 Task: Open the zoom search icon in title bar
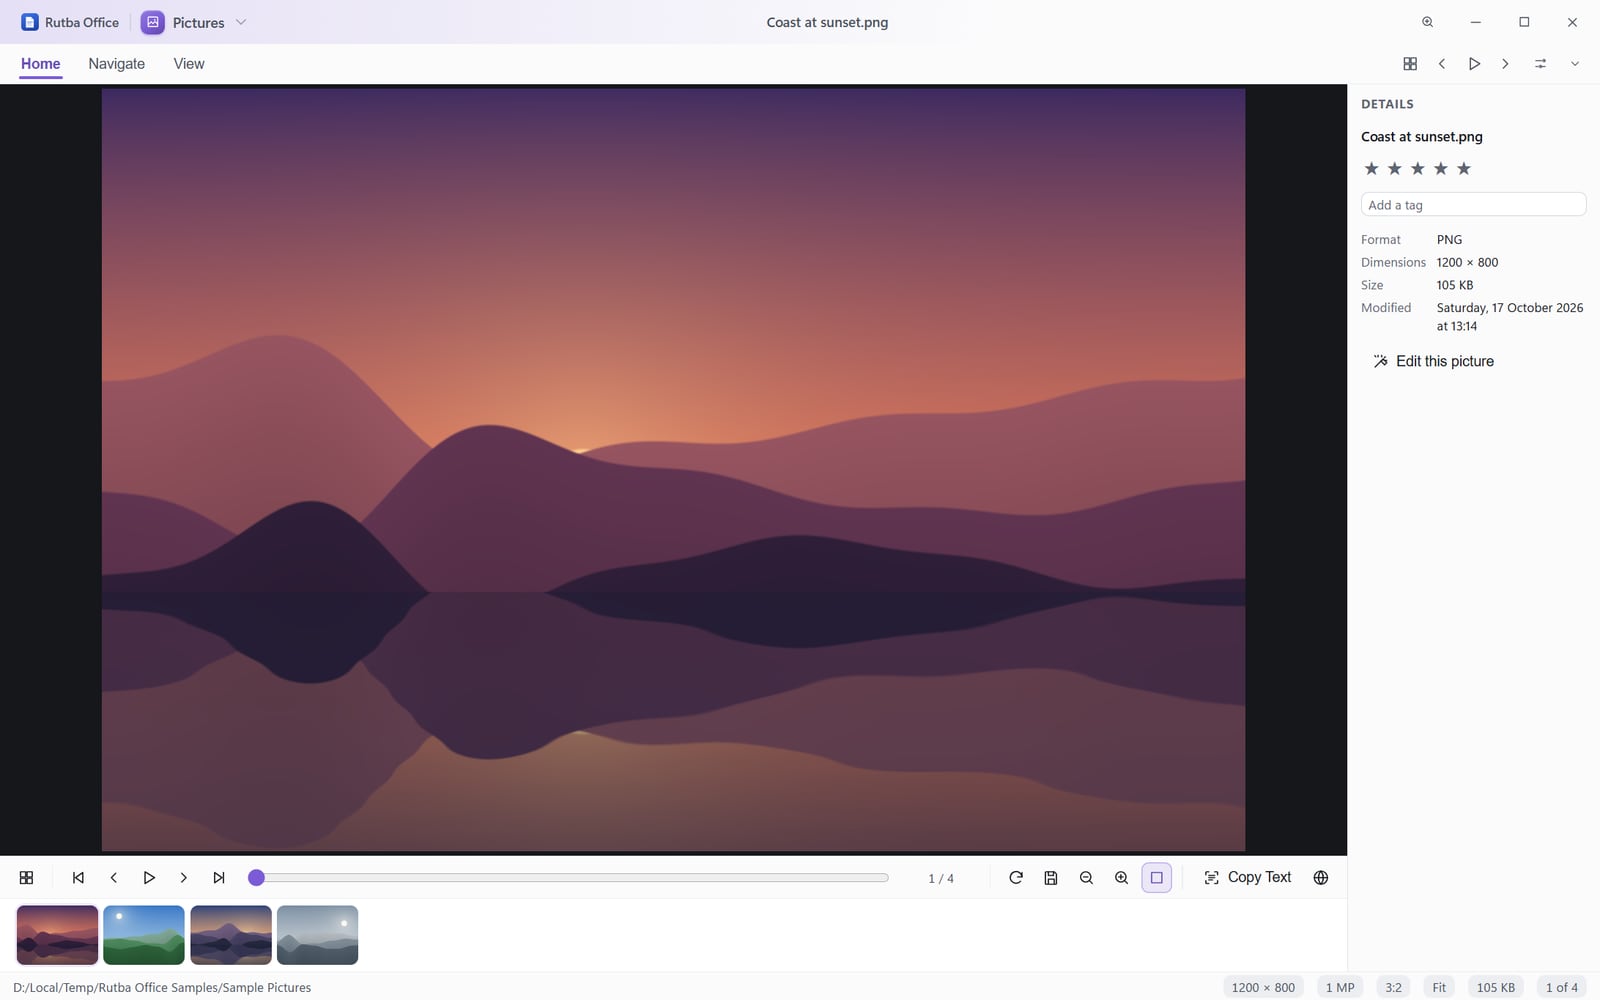pyautogui.click(x=1427, y=22)
